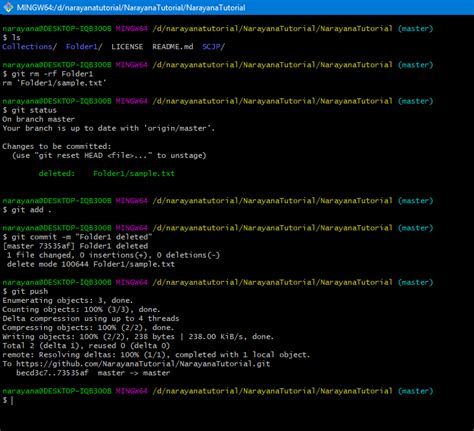Click the '$ git add .' command
This screenshot has width=474, height=431.
[x=27, y=210]
